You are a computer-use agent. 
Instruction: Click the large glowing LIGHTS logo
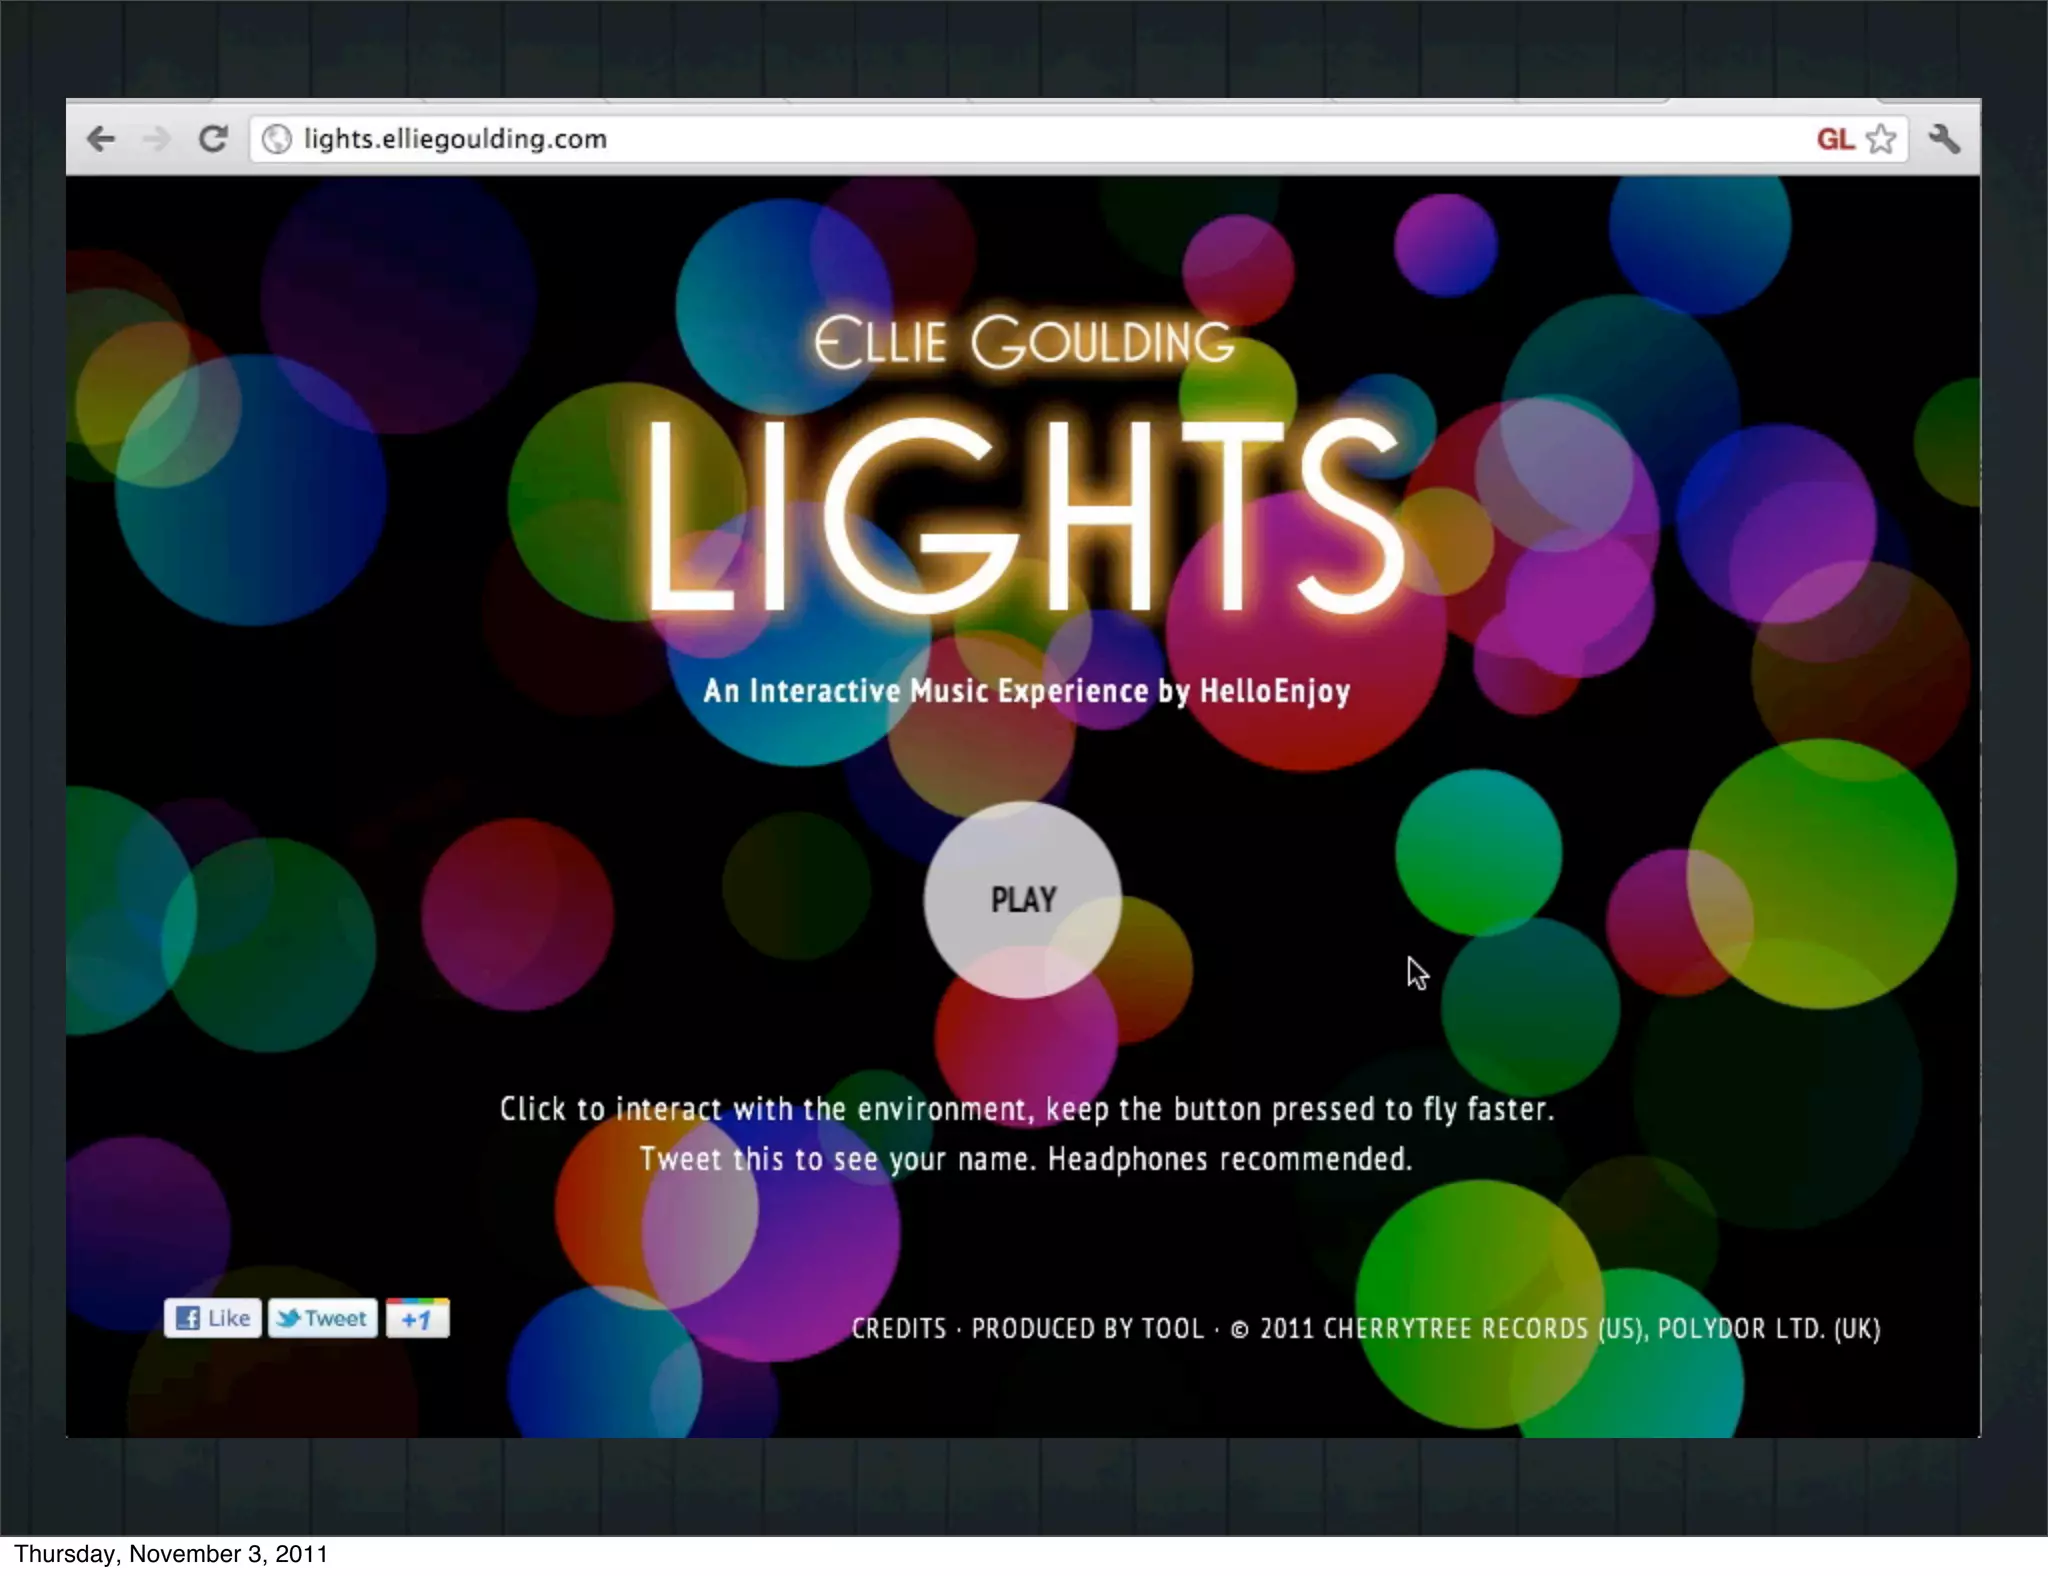(x=1023, y=515)
